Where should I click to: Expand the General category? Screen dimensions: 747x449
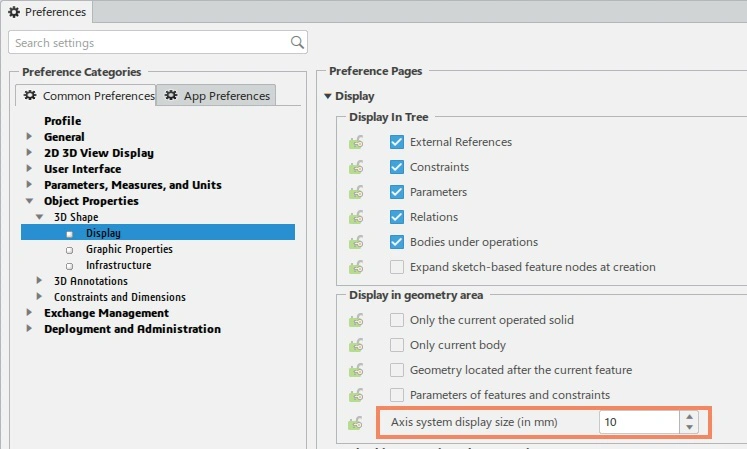tap(30, 137)
